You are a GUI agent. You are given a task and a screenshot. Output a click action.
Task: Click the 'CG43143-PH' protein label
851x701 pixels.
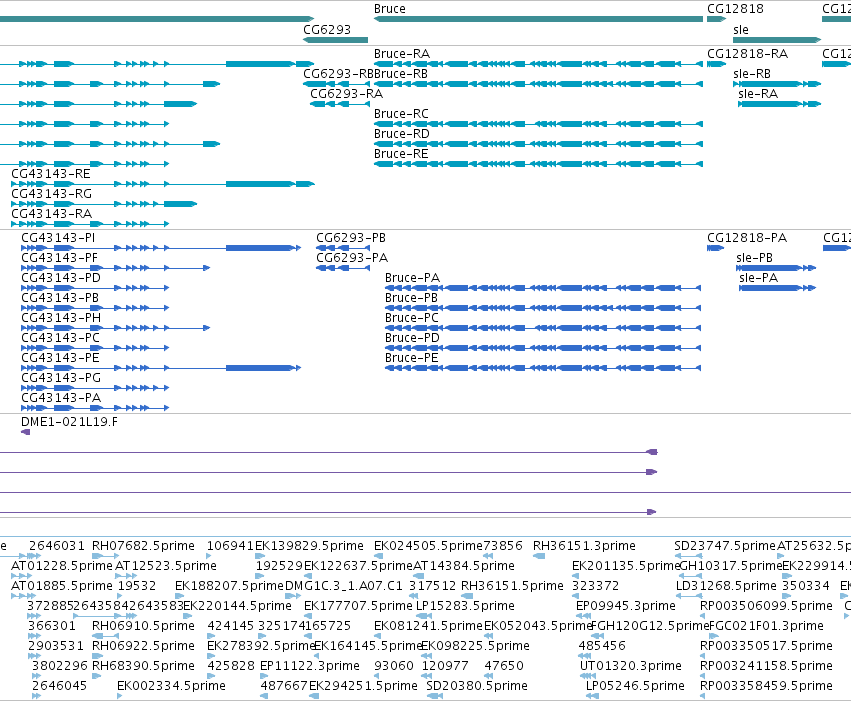pyautogui.click(x=61, y=317)
